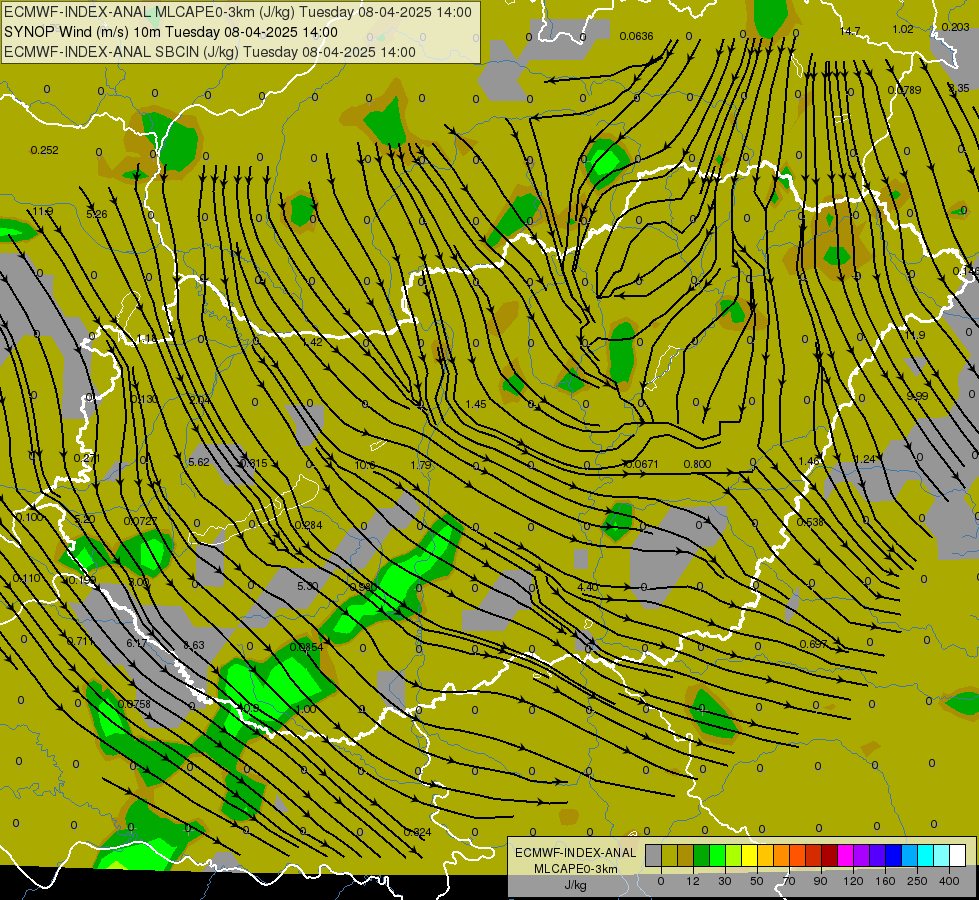Click the map value 0.0758
Viewport: 979px width, 900px height.
(x=134, y=705)
